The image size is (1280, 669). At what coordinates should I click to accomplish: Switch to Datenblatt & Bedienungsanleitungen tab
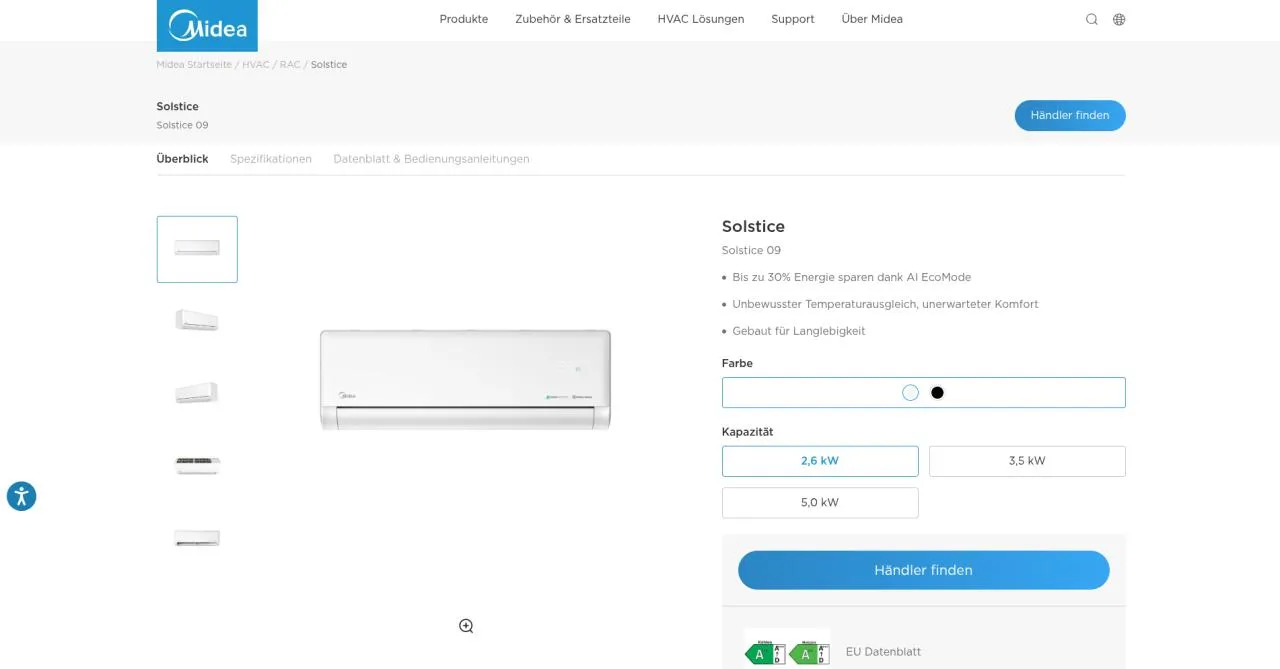[x=431, y=159]
